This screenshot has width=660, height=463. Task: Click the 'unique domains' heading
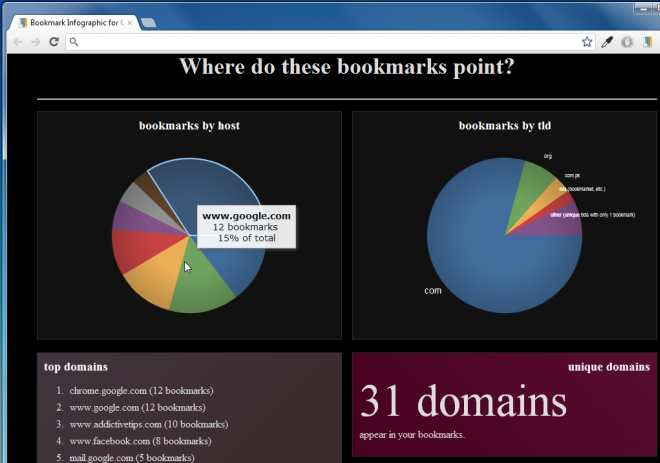point(609,367)
